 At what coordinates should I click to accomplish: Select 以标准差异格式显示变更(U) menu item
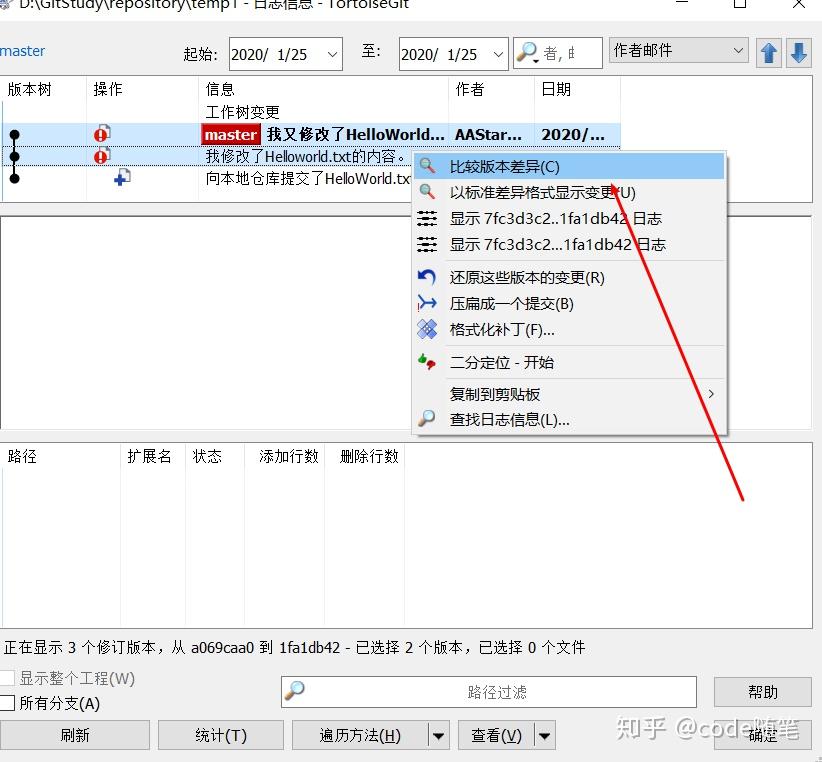569,192
